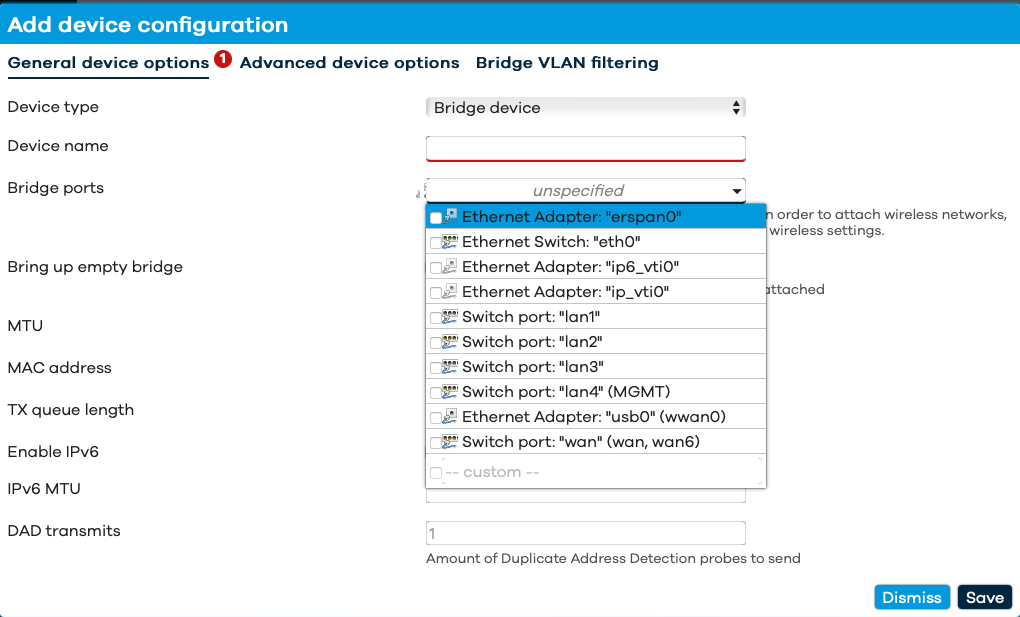Tick the lan4 (MGMT) checkbox
The image size is (1020, 617).
pyautogui.click(x=436, y=393)
